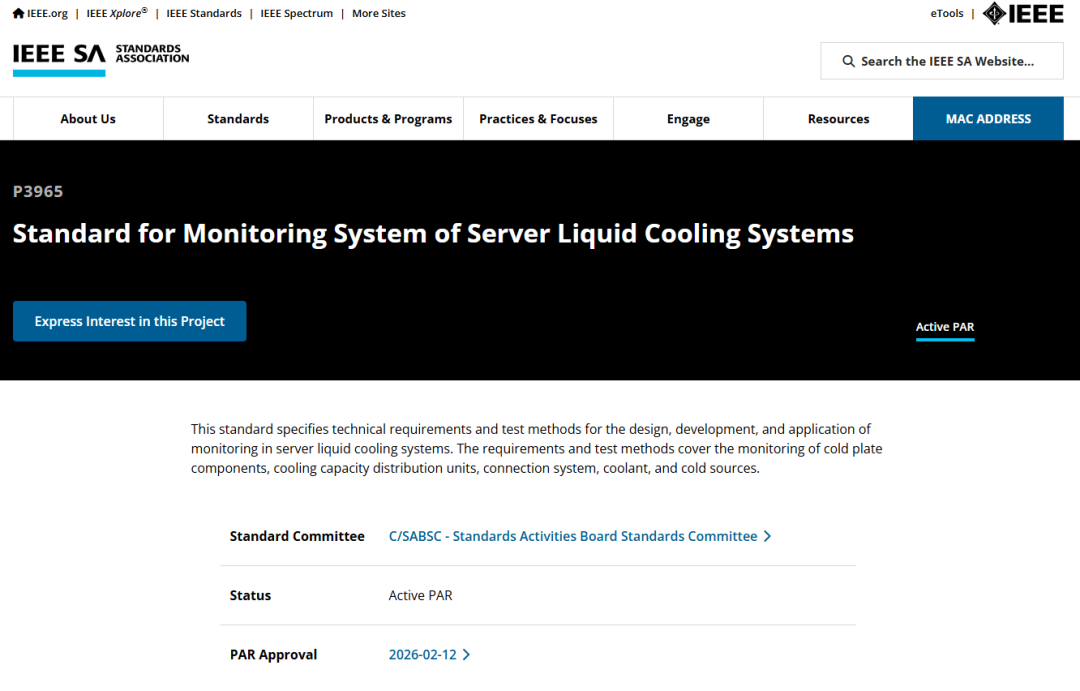Focus the Search the IEEE SA Website field
1080x691 pixels.
[942, 61]
